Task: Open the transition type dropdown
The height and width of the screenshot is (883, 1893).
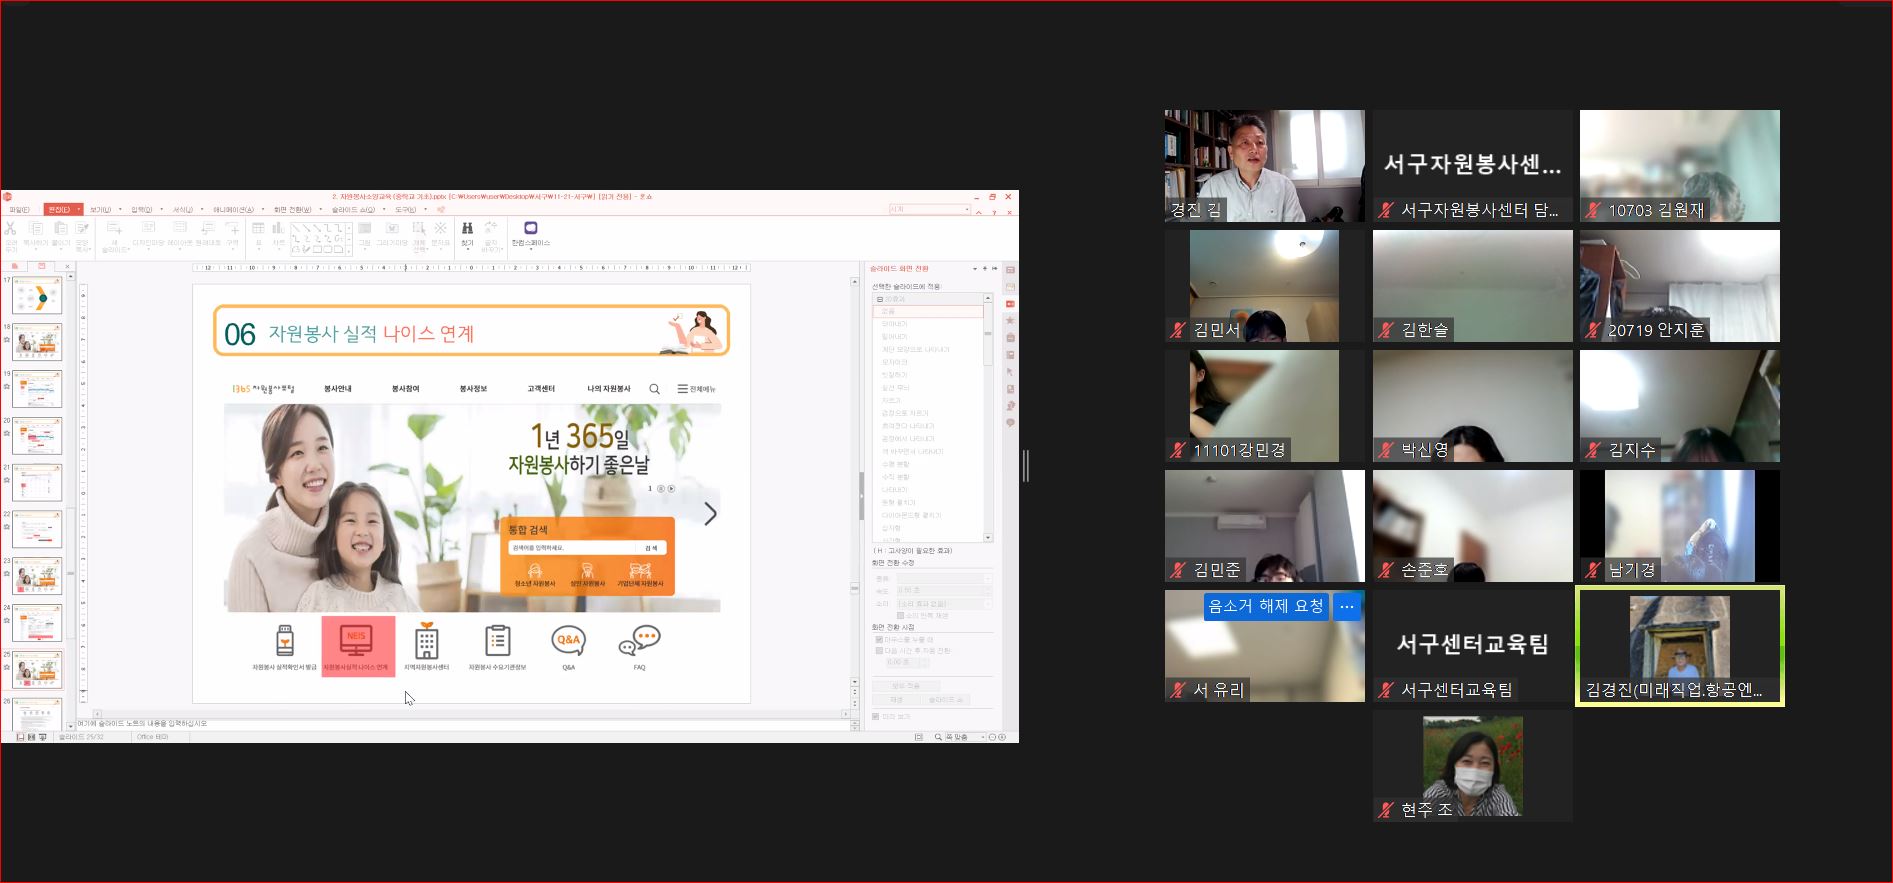Action: [x=988, y=578]
